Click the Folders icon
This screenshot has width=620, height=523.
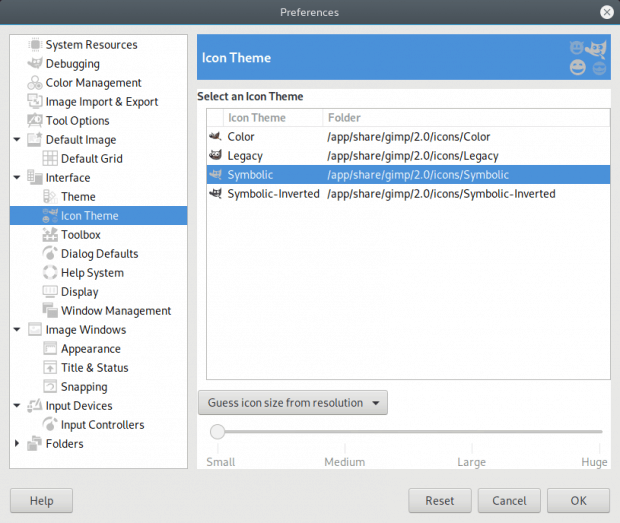coord(35,443)
